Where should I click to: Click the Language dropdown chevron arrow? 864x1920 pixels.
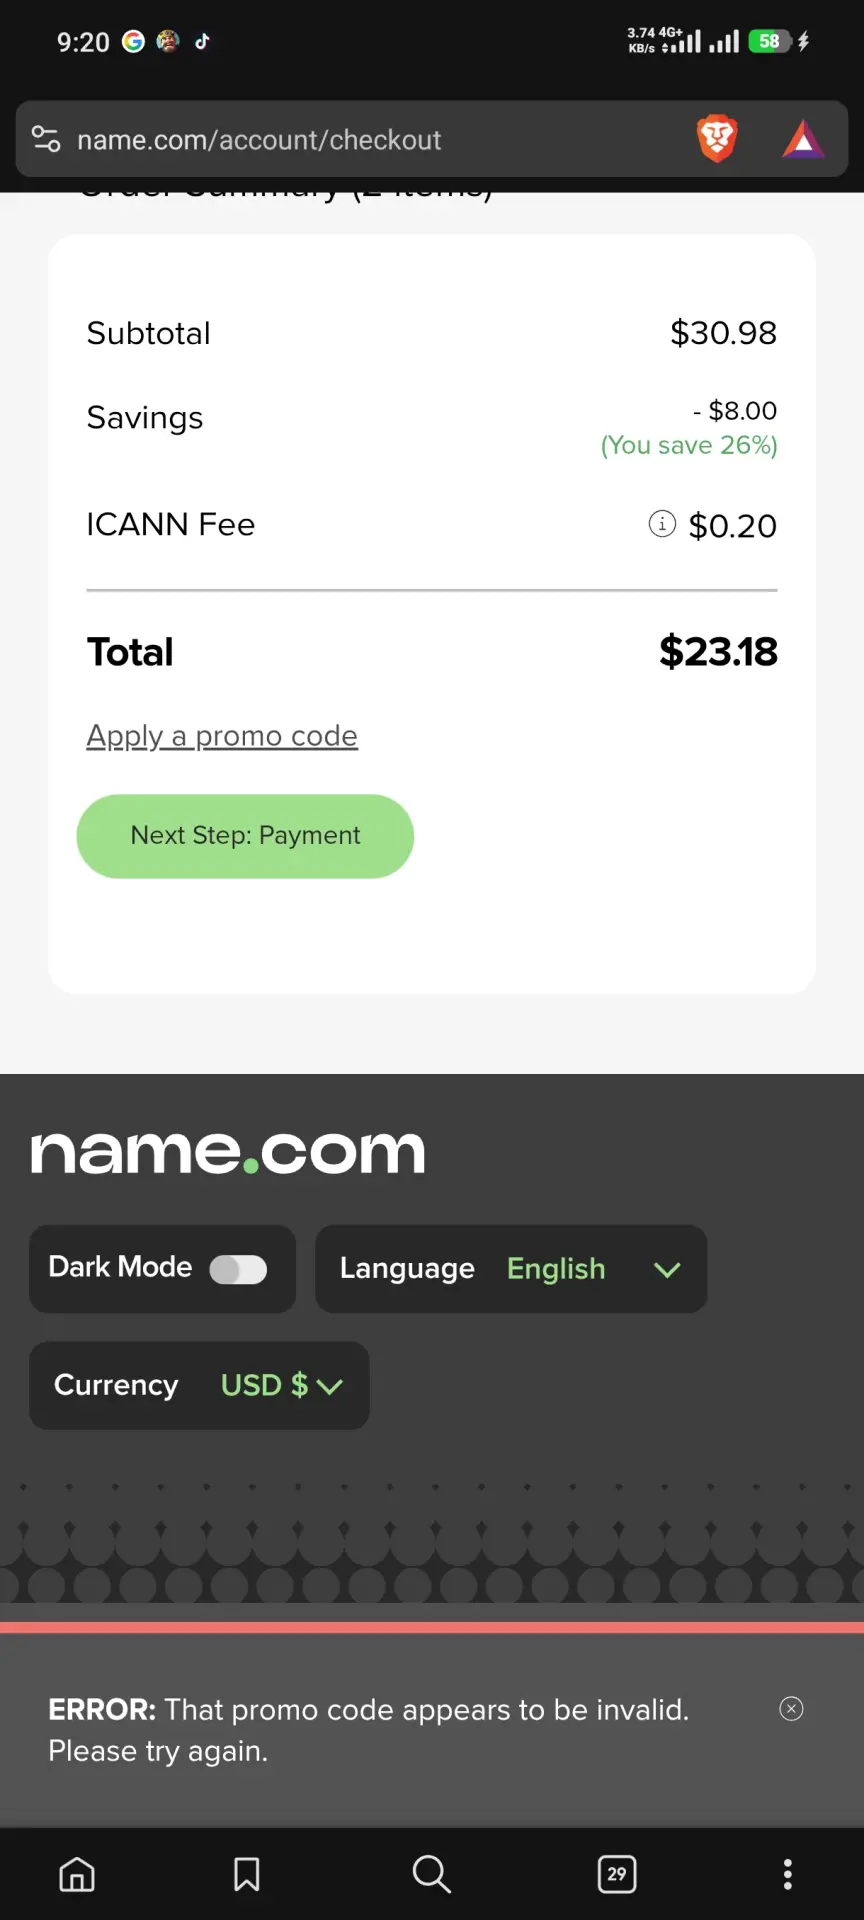coord(667,1270)
